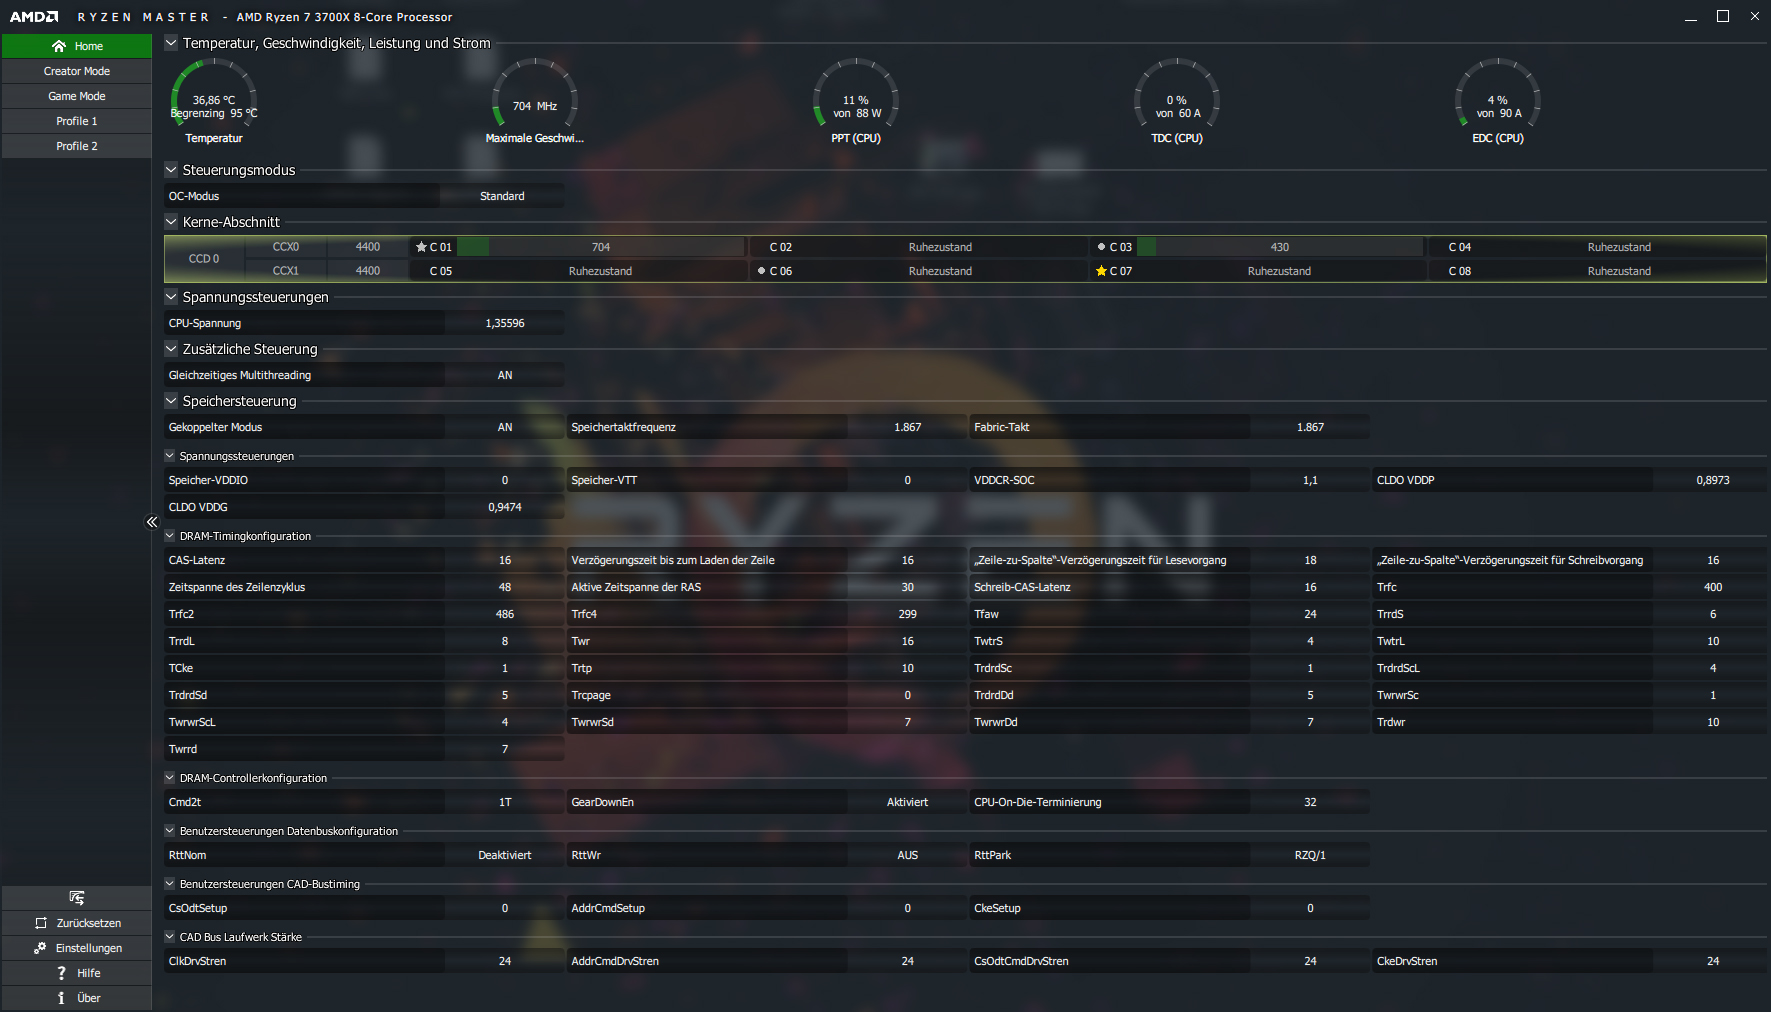The width and height of the screenshot is (1771, 1012).
Task: Click Gekoppelter Modus AN value
Action: click(x=505, y=427)
